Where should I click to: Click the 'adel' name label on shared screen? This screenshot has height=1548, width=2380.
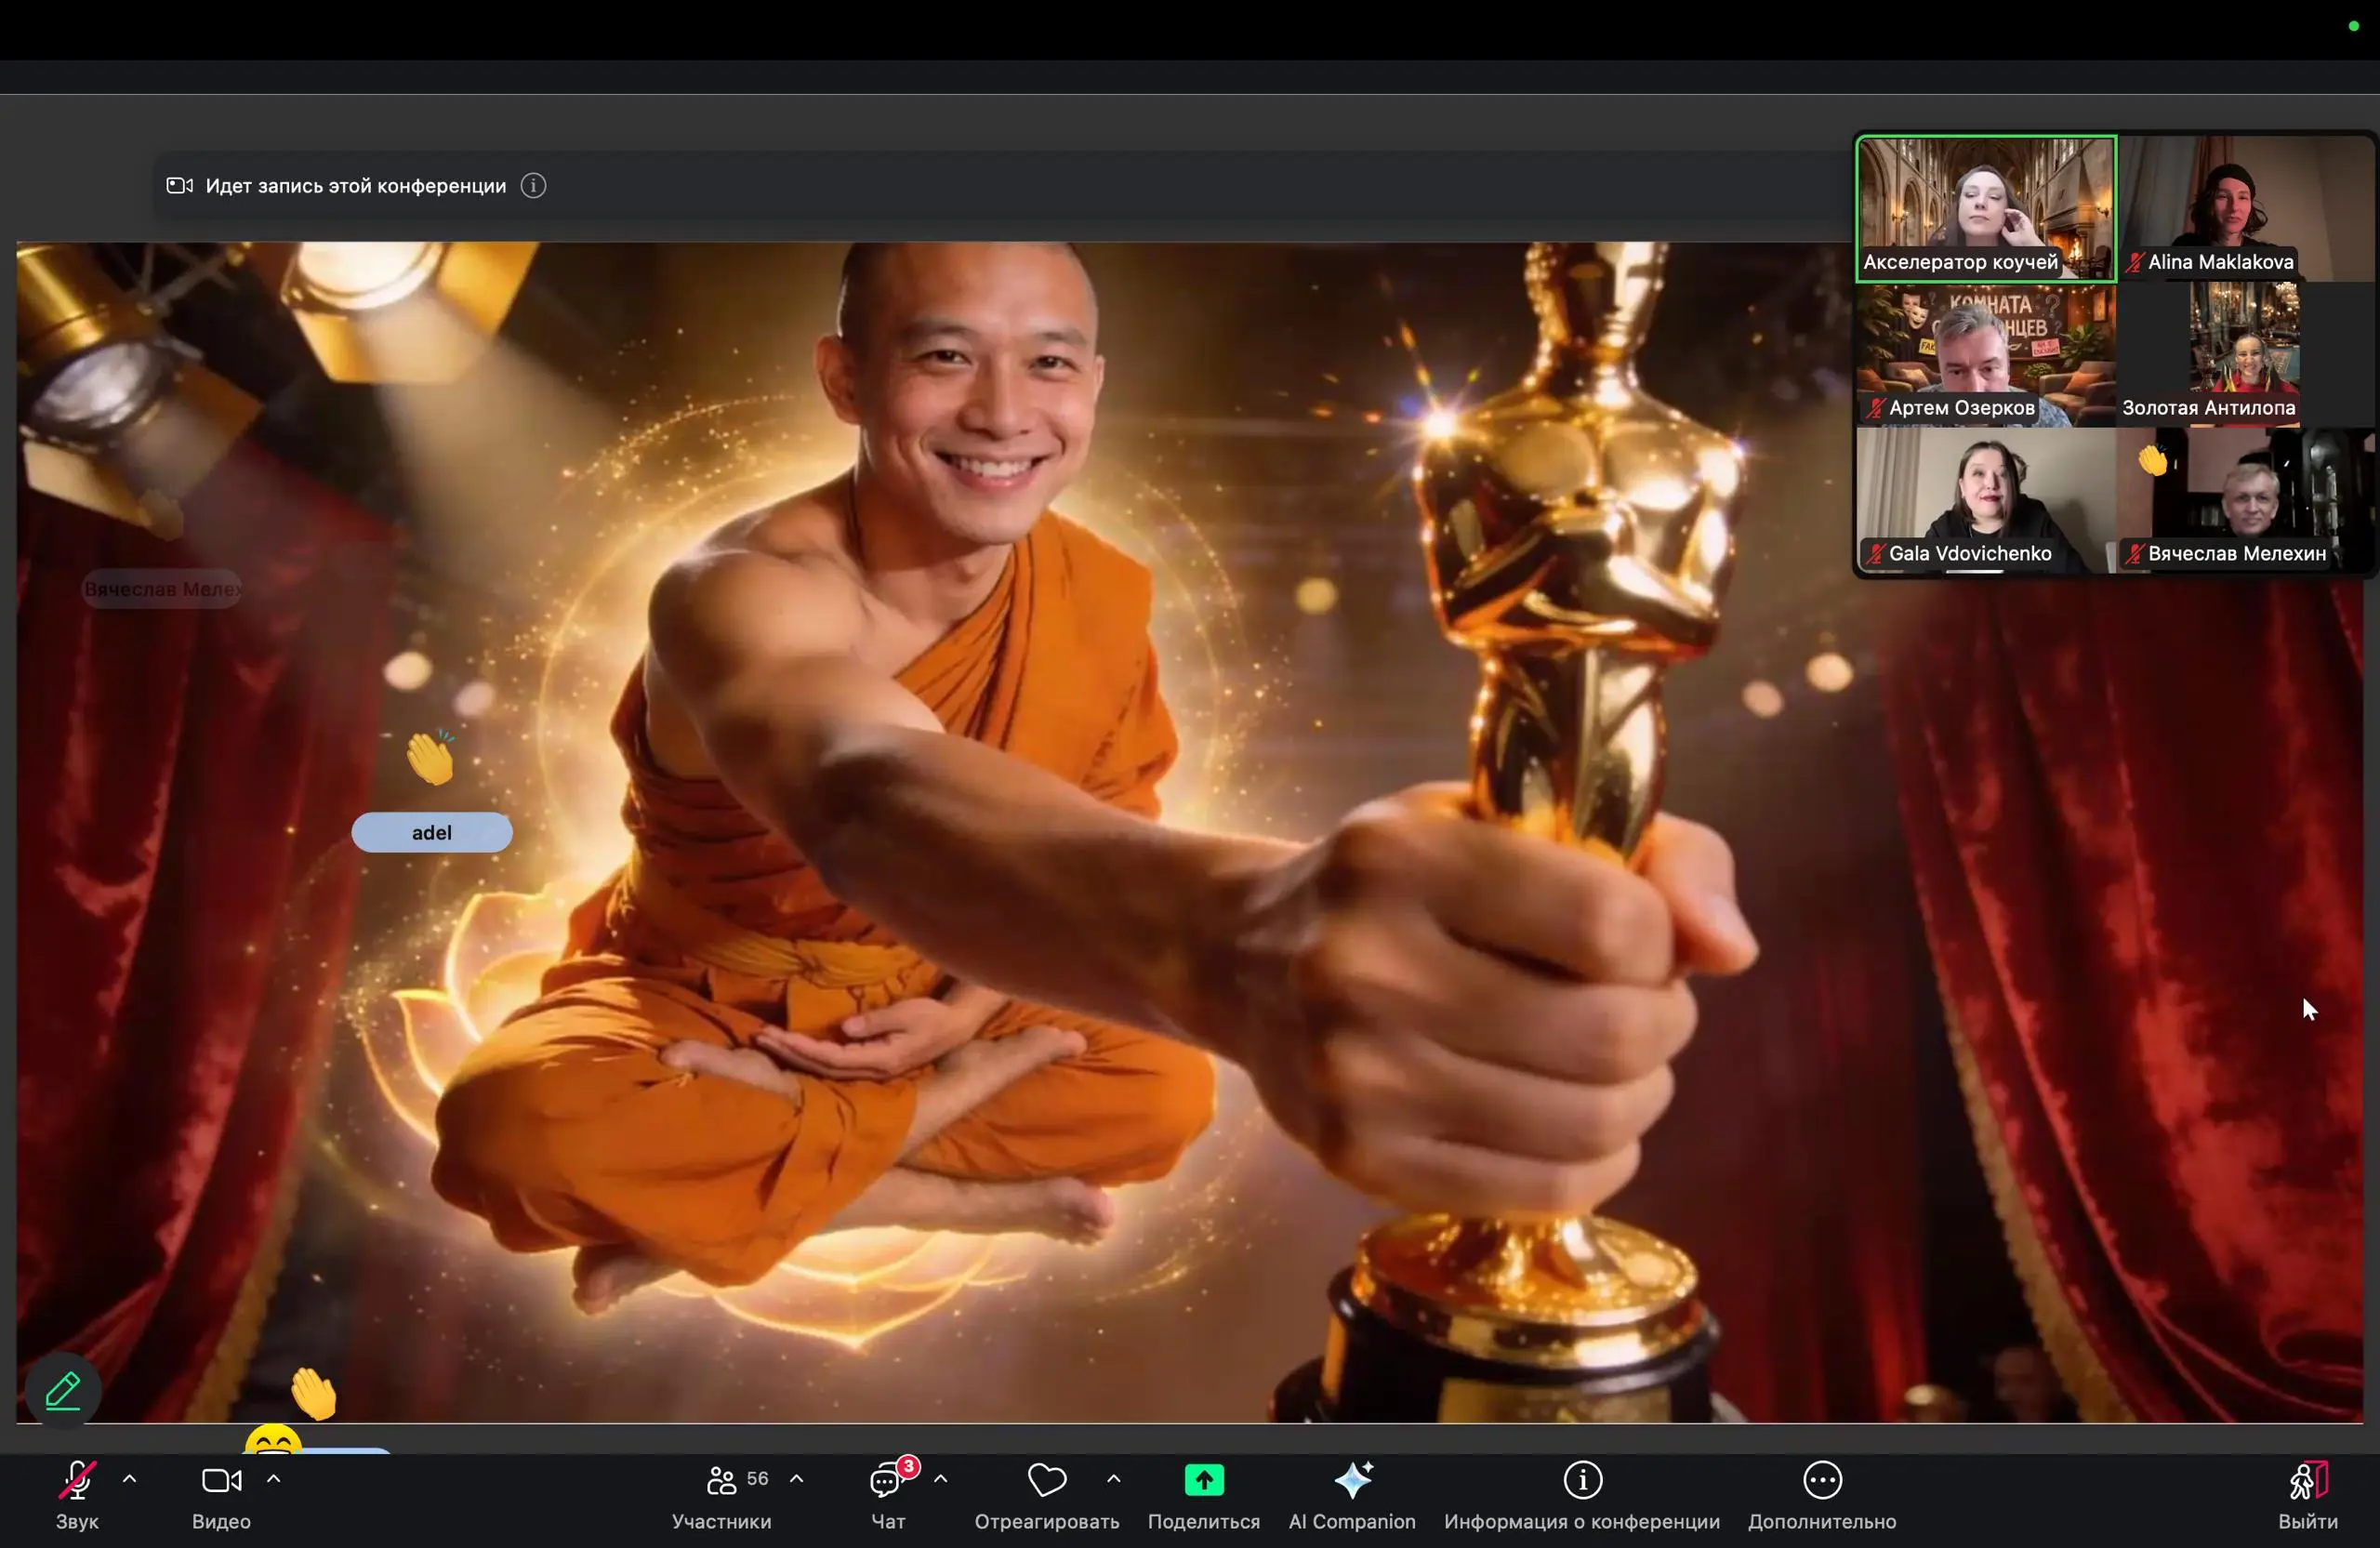click(x=432, y=833)
